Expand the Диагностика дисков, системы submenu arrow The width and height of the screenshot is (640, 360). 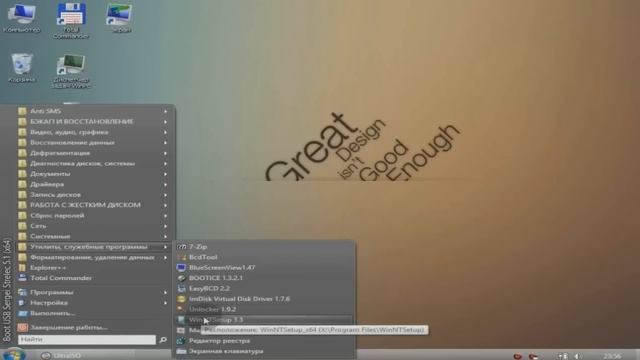click(x=166, y=164)
